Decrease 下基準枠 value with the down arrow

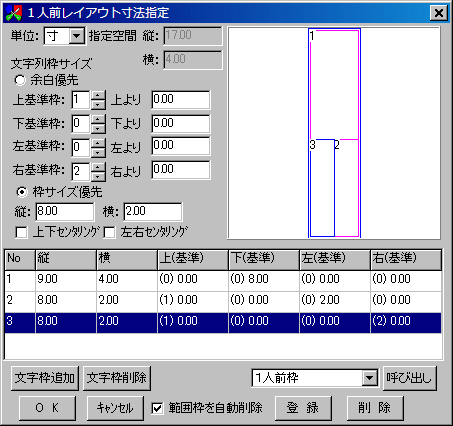[98, 129]
